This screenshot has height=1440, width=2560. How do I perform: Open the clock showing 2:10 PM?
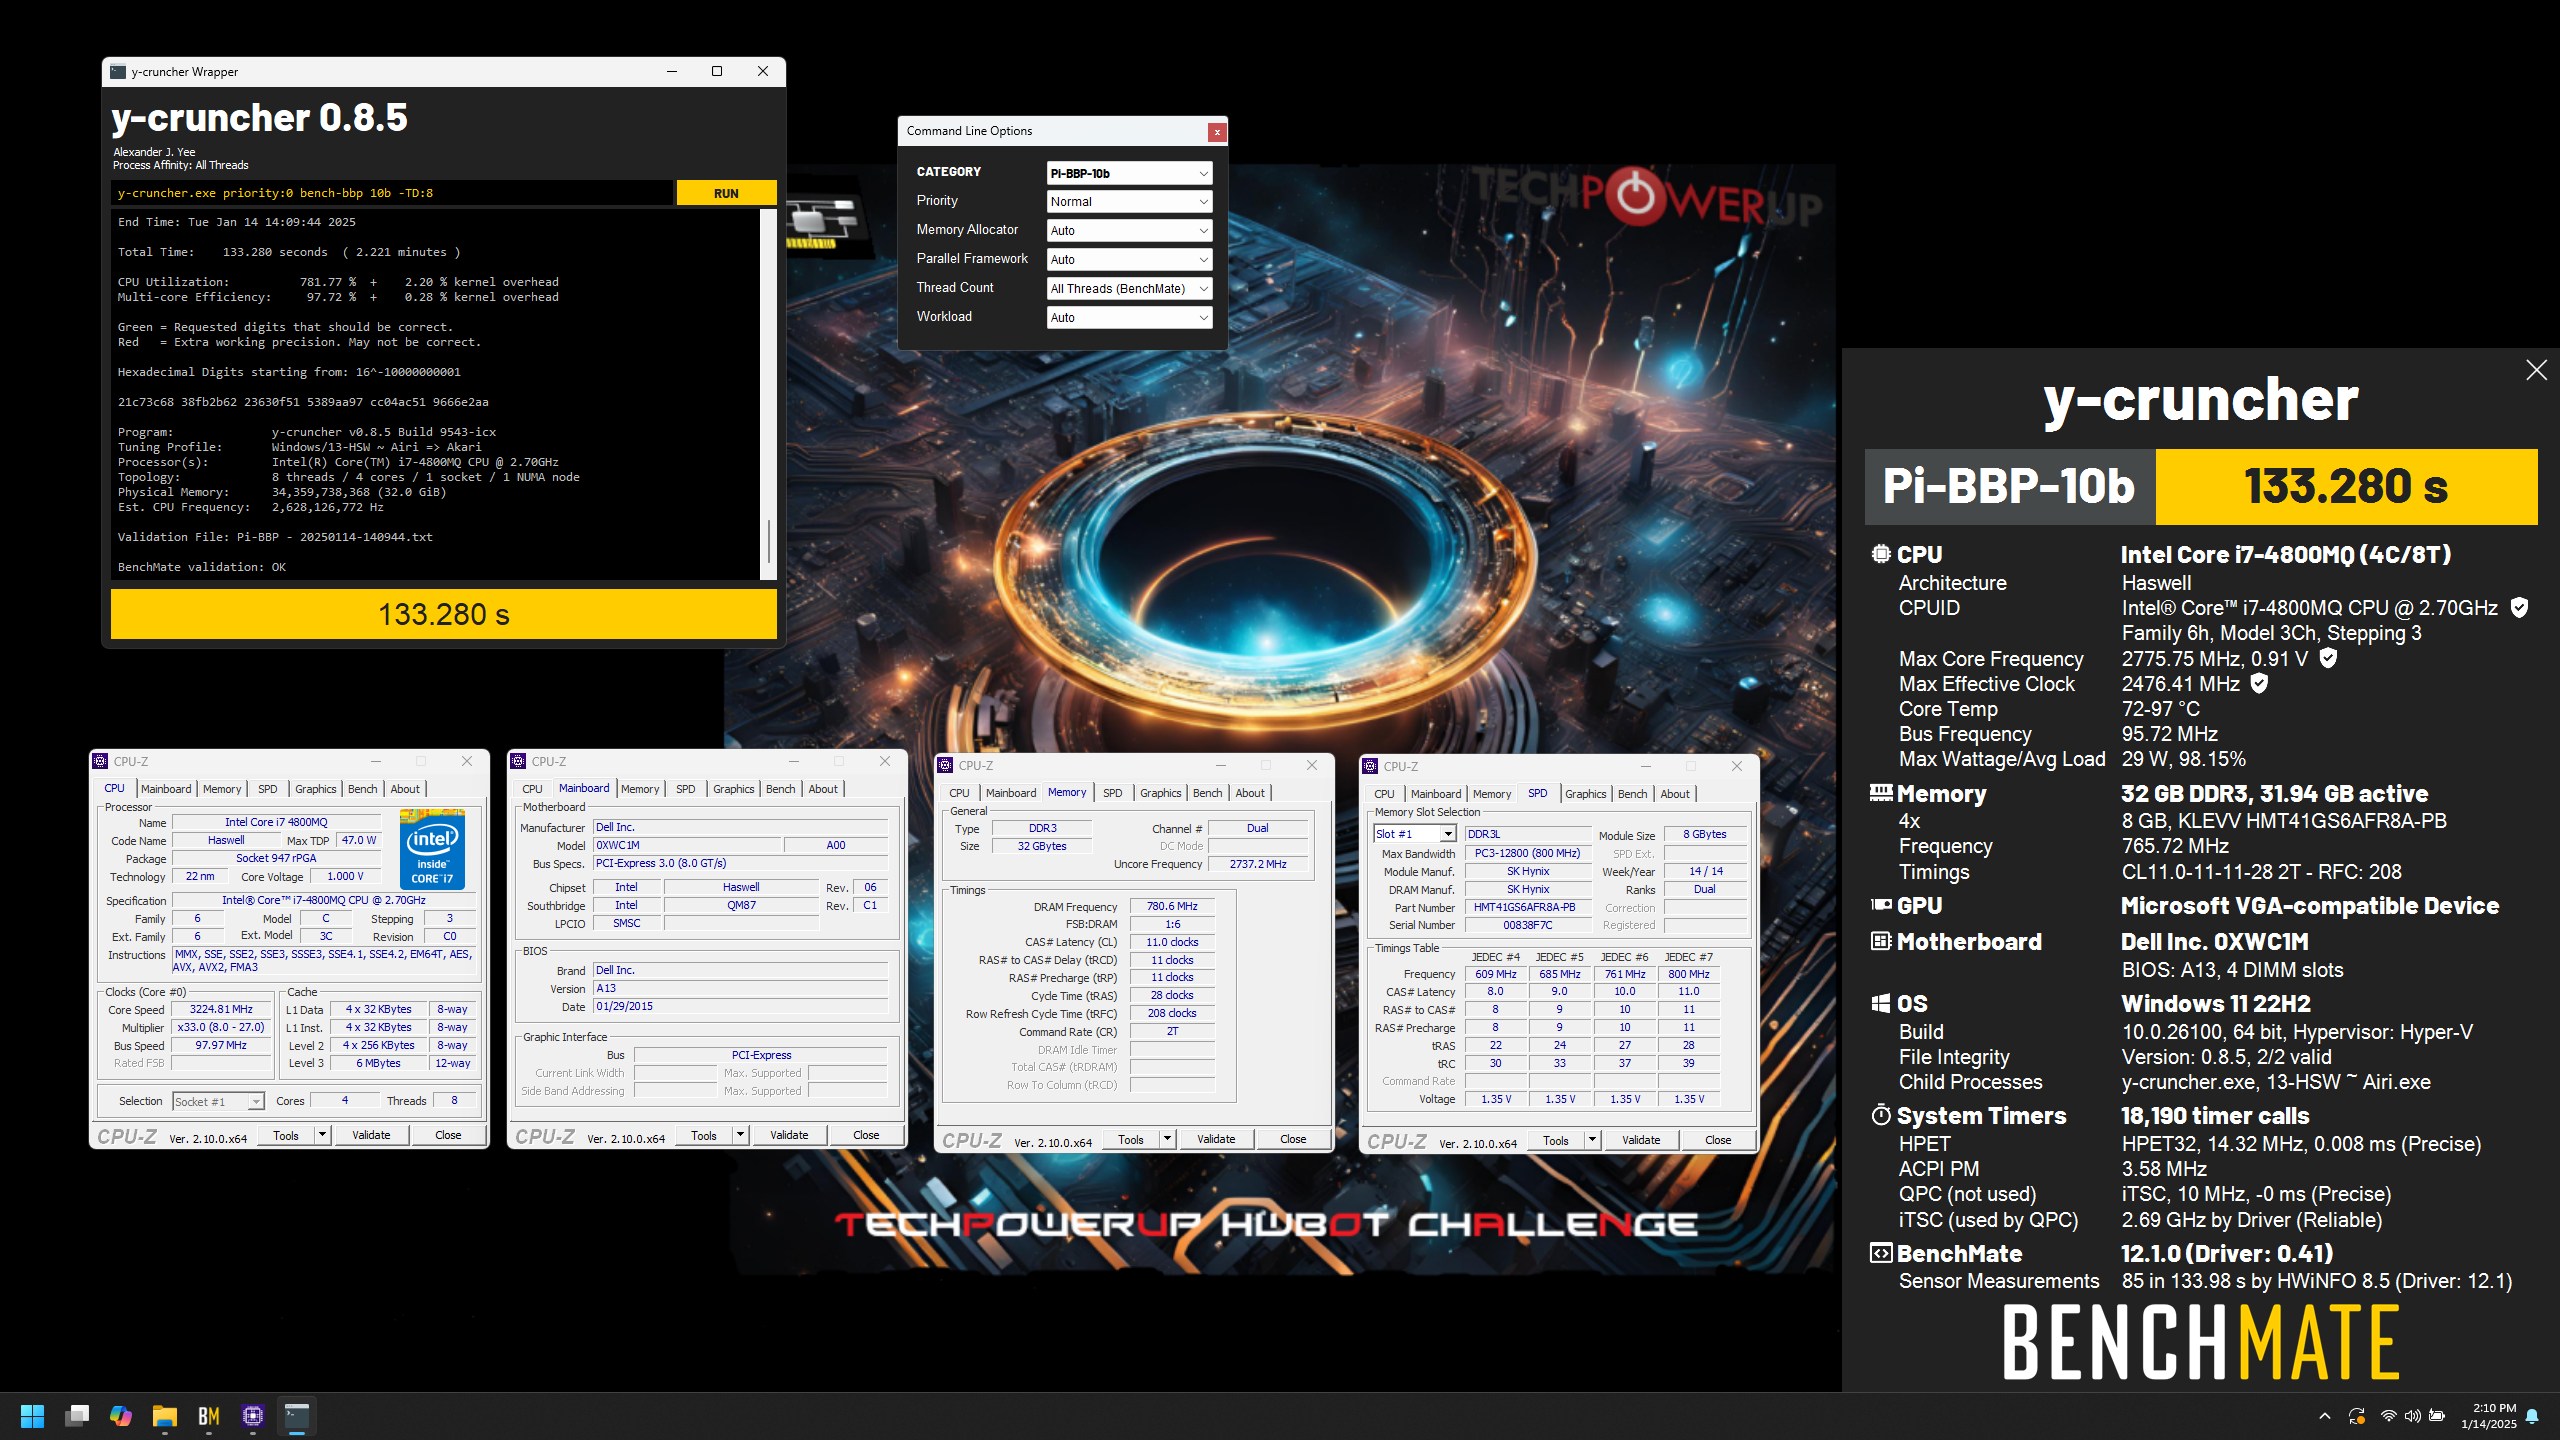pyautogui.click(x=2489, y=1416)
